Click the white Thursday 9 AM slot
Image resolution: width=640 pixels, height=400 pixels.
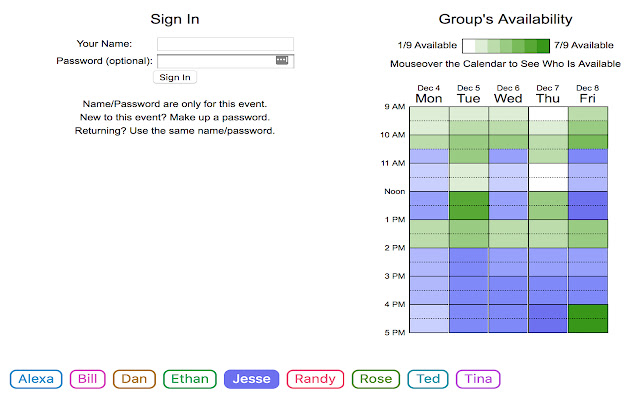[x=548, y=114]
